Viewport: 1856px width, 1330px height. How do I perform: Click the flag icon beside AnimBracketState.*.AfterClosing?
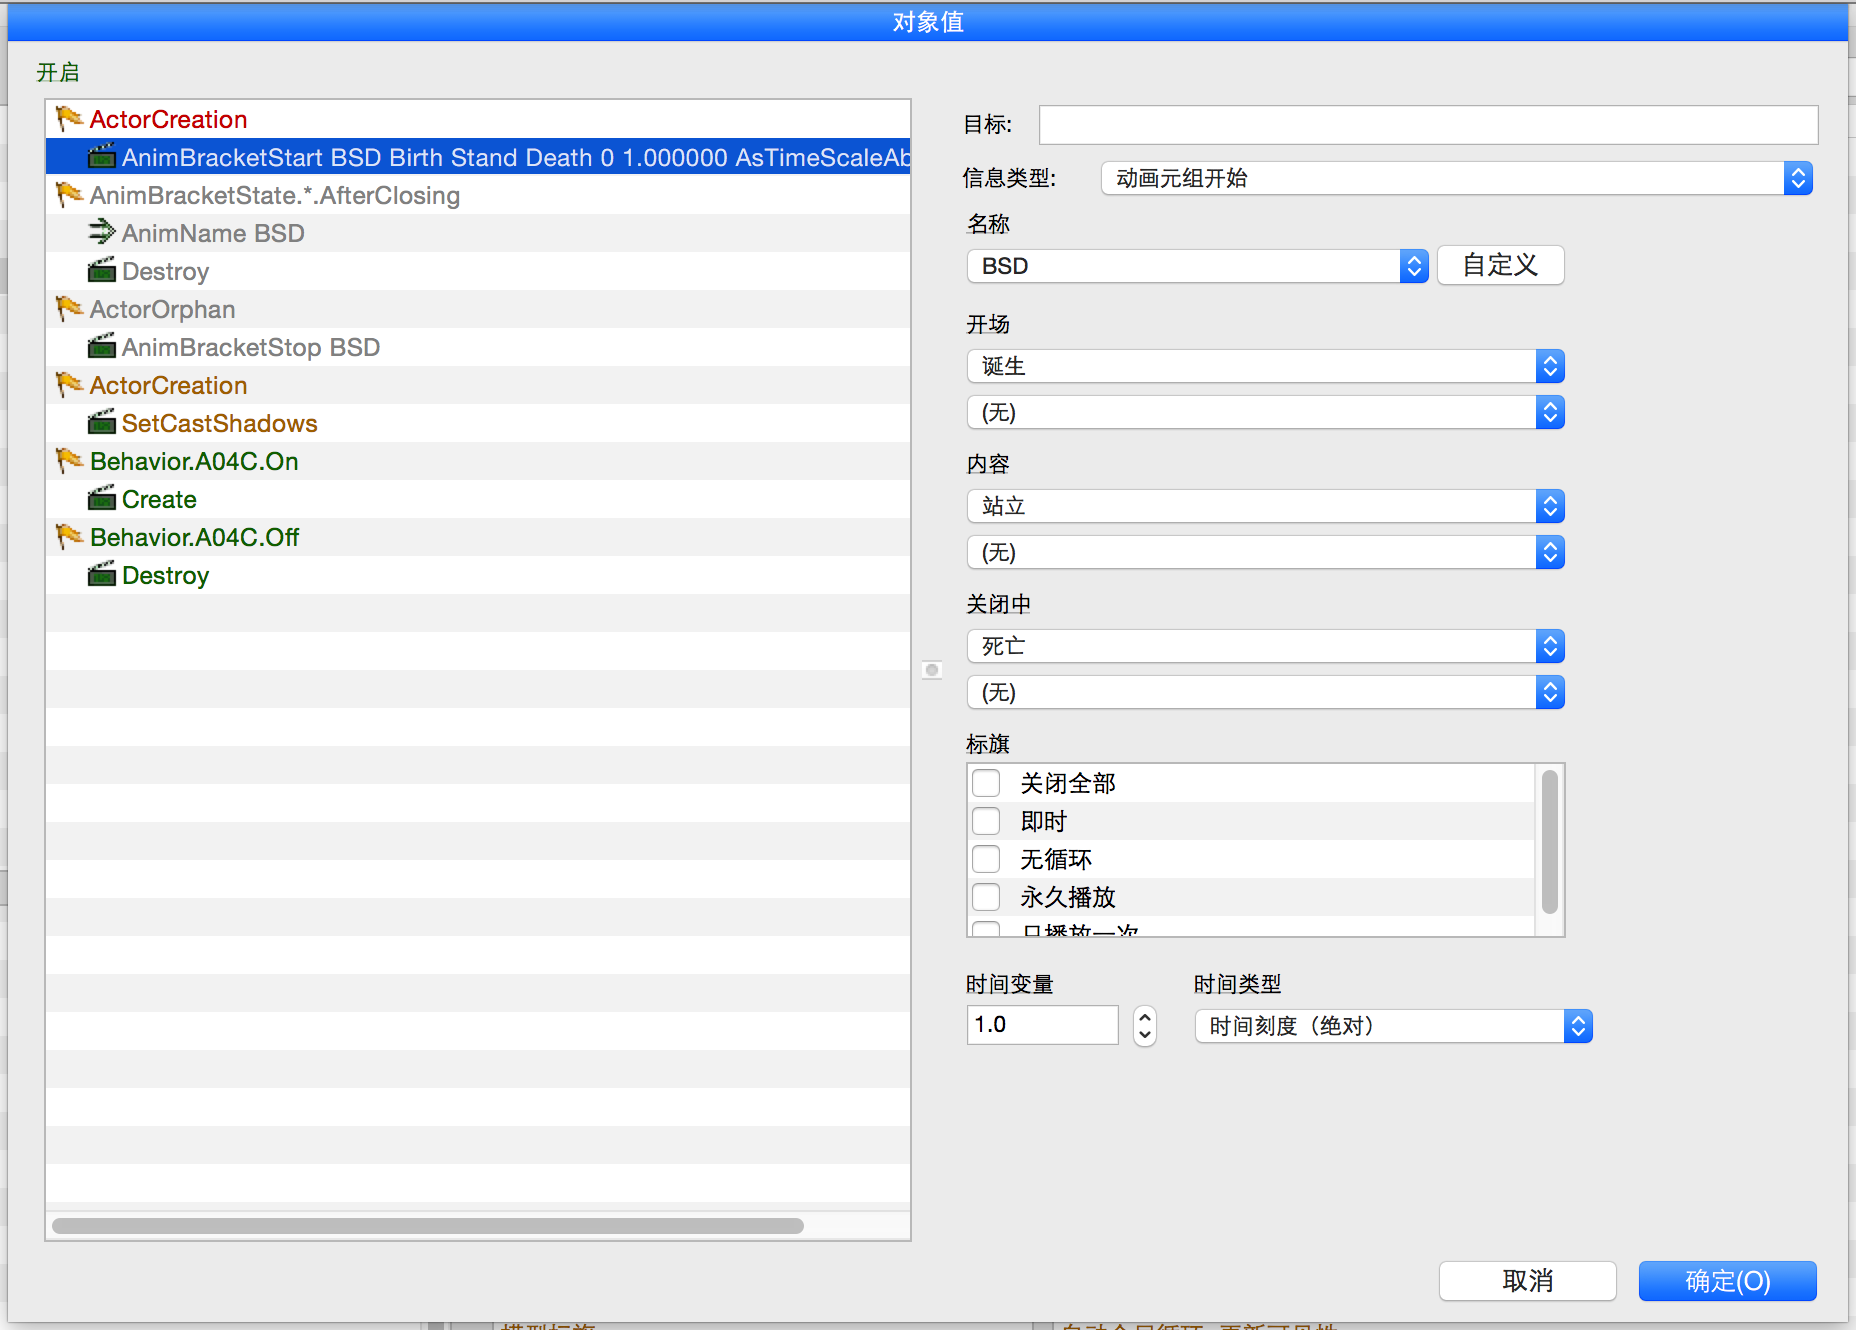tap(69, 195)
